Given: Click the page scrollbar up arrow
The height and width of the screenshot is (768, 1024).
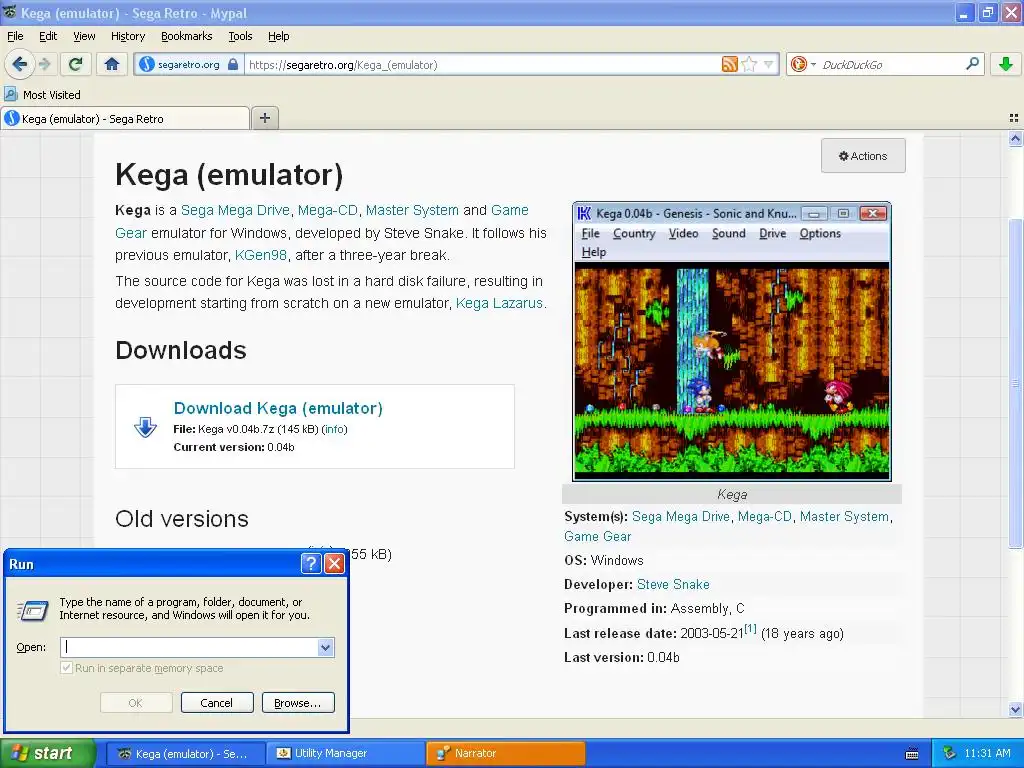Looking at the screenshot, I should pyautogui.click(x=1015, y=138).
